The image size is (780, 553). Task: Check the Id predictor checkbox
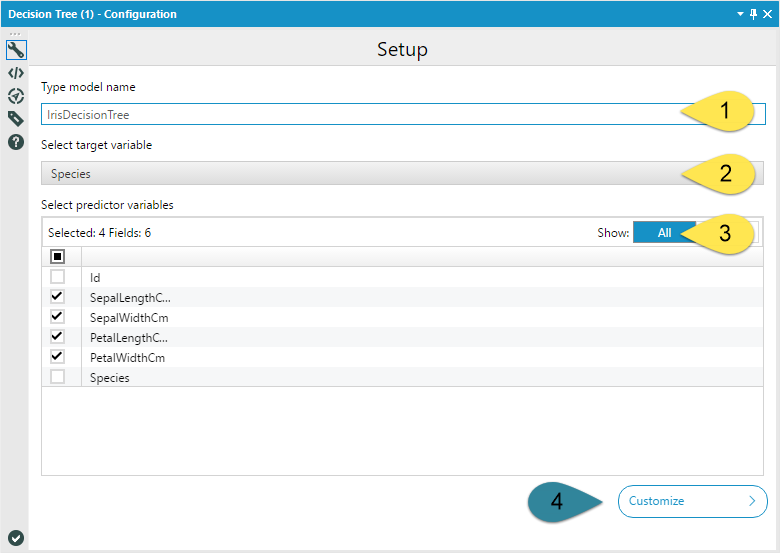pyautogui.click(x=58, y=276)
